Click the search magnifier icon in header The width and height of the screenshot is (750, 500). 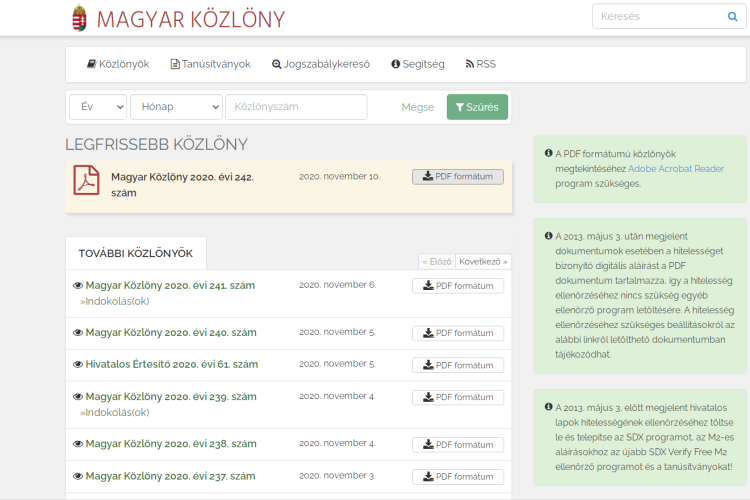pos(732,17)
